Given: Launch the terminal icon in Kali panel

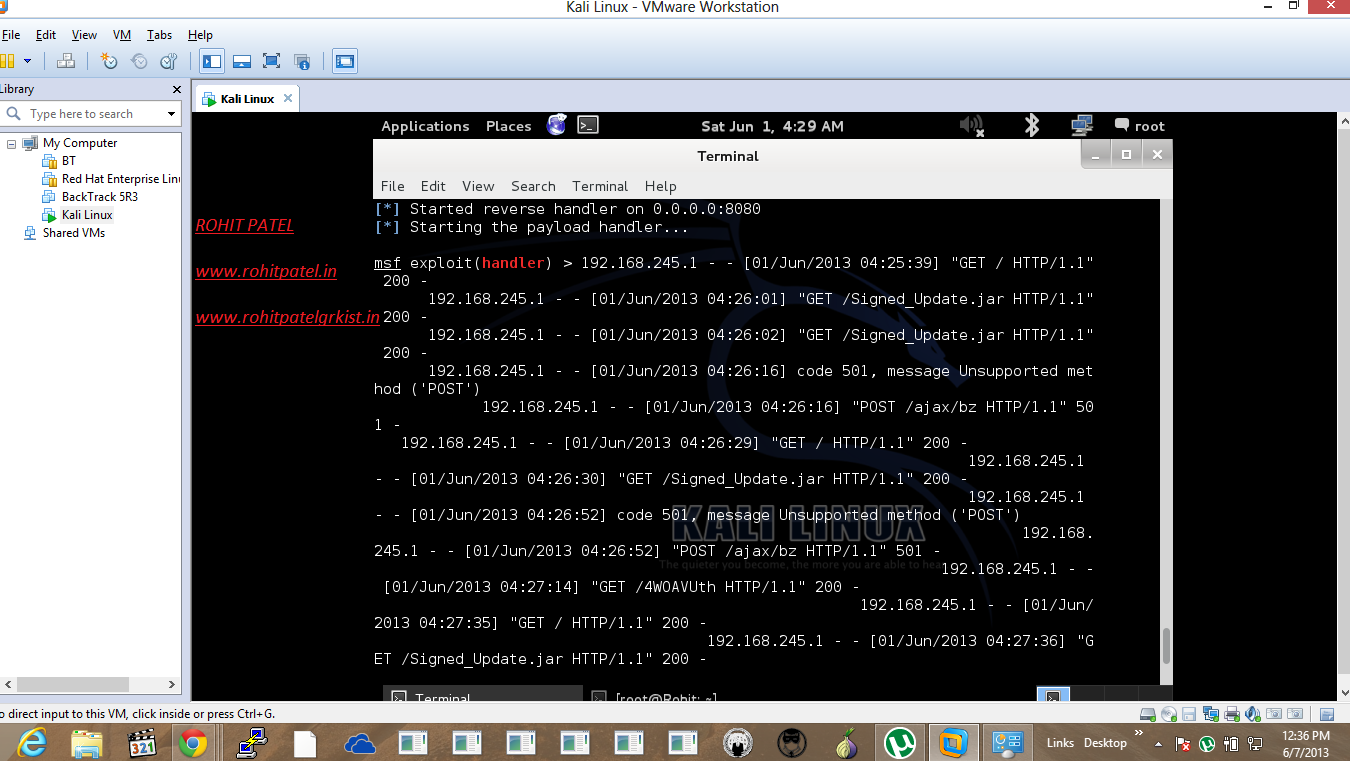Looking at the screenshot, I should point(588,125).
